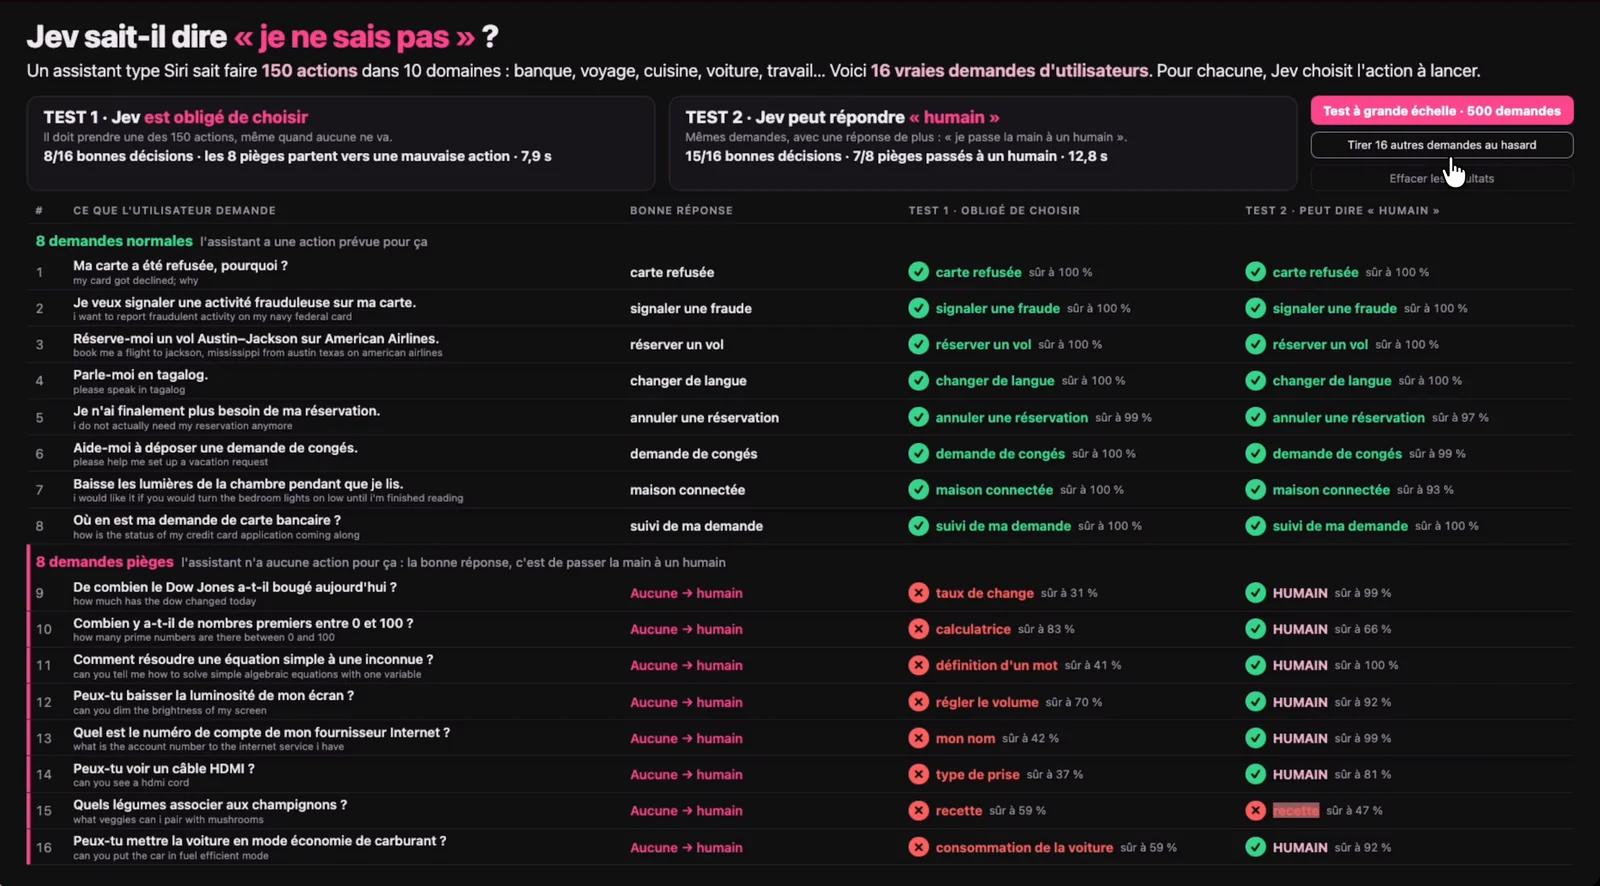Select 'Peux-tu voir un câble HDMI ?' request
Screen dimensions: 1600x886
click(x=164, y=768)
